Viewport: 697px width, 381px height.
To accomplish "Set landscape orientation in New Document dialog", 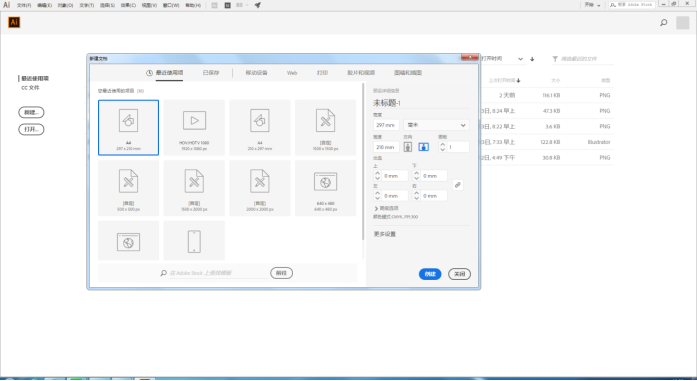I will tap(424, 147).
